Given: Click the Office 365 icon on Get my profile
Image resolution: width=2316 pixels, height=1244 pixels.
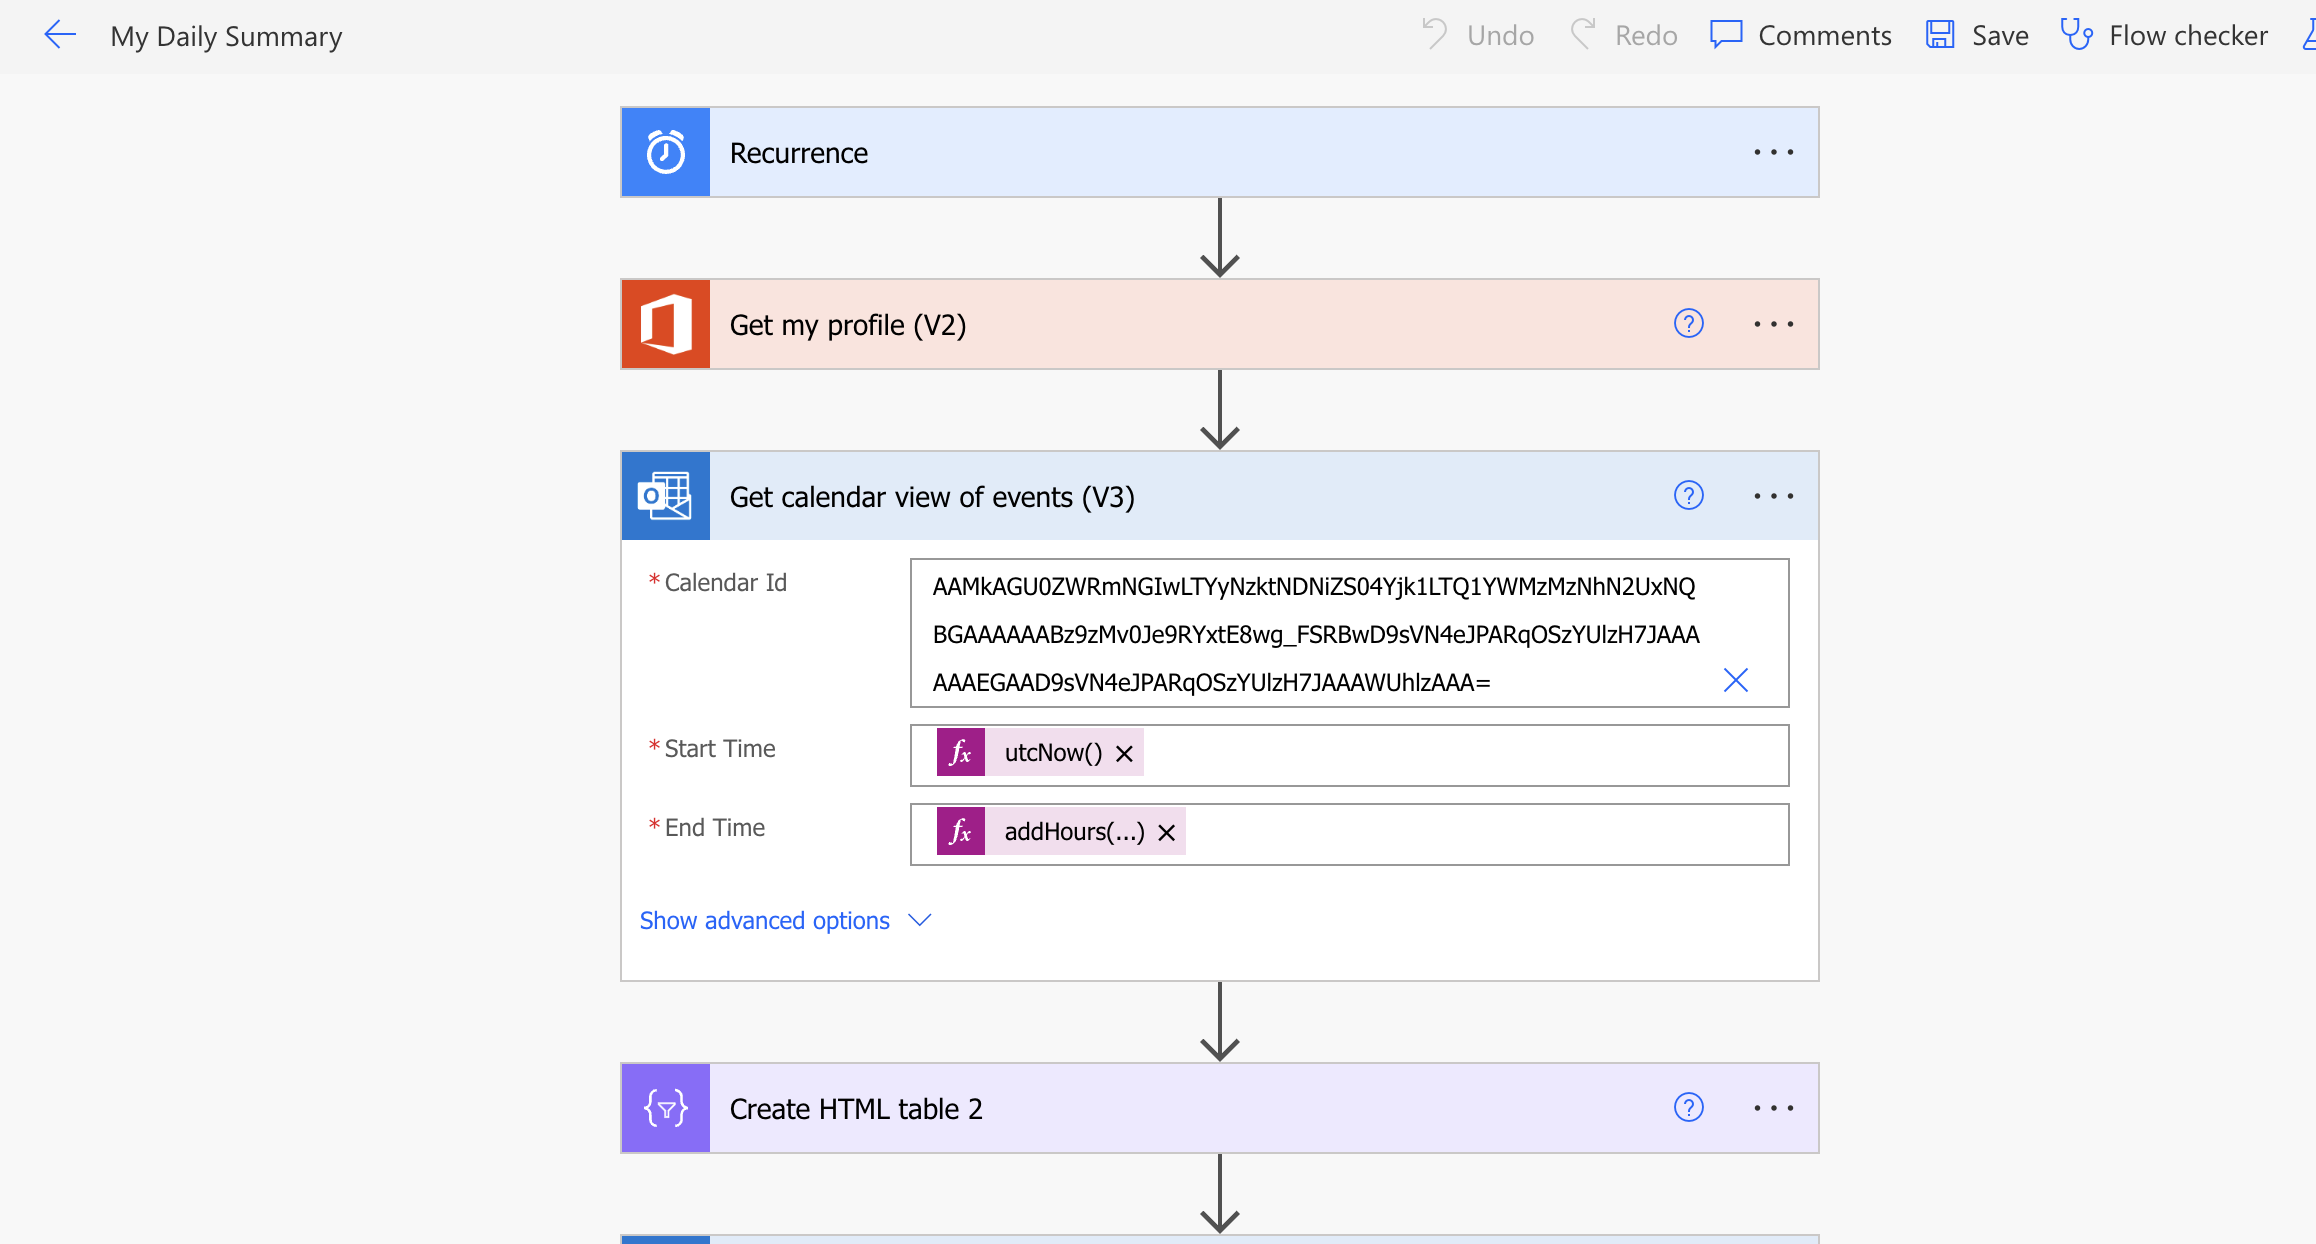Looking at the screenshot, I should click(664, 324).
